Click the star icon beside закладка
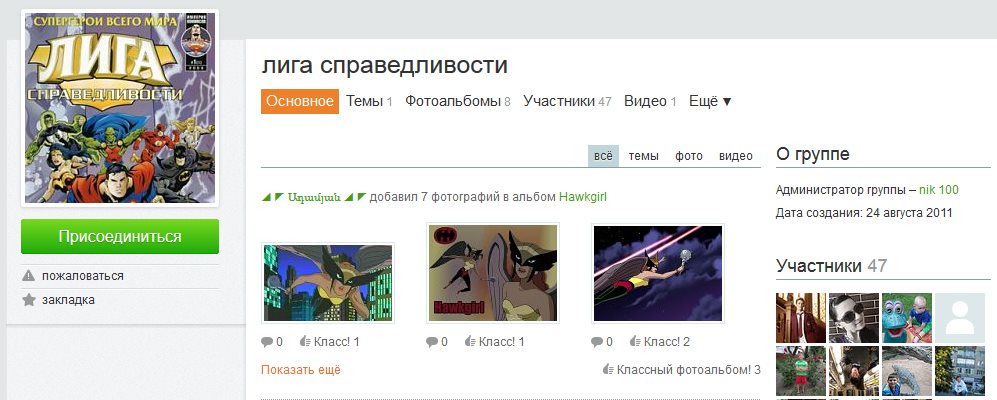 29,300
